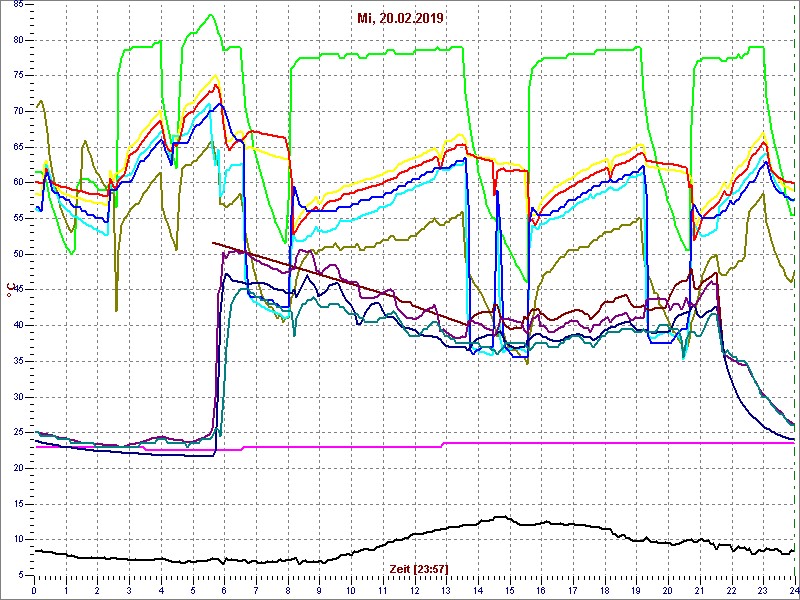Click the 45 temperature axis label
This screenshot has height=600, width=800.
[18, 290]
